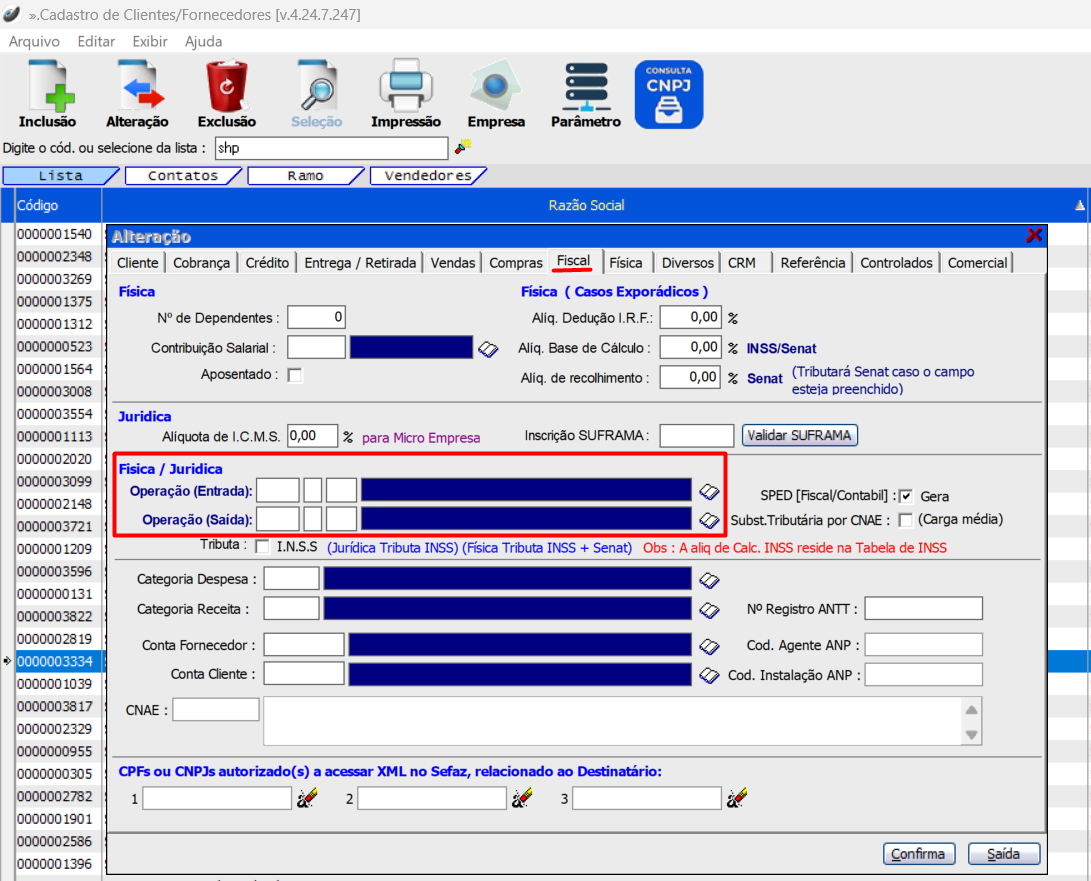Enable Tributa I.N.S.S checkbox
Screen dimensions: 1091x881
click(262, 547)
